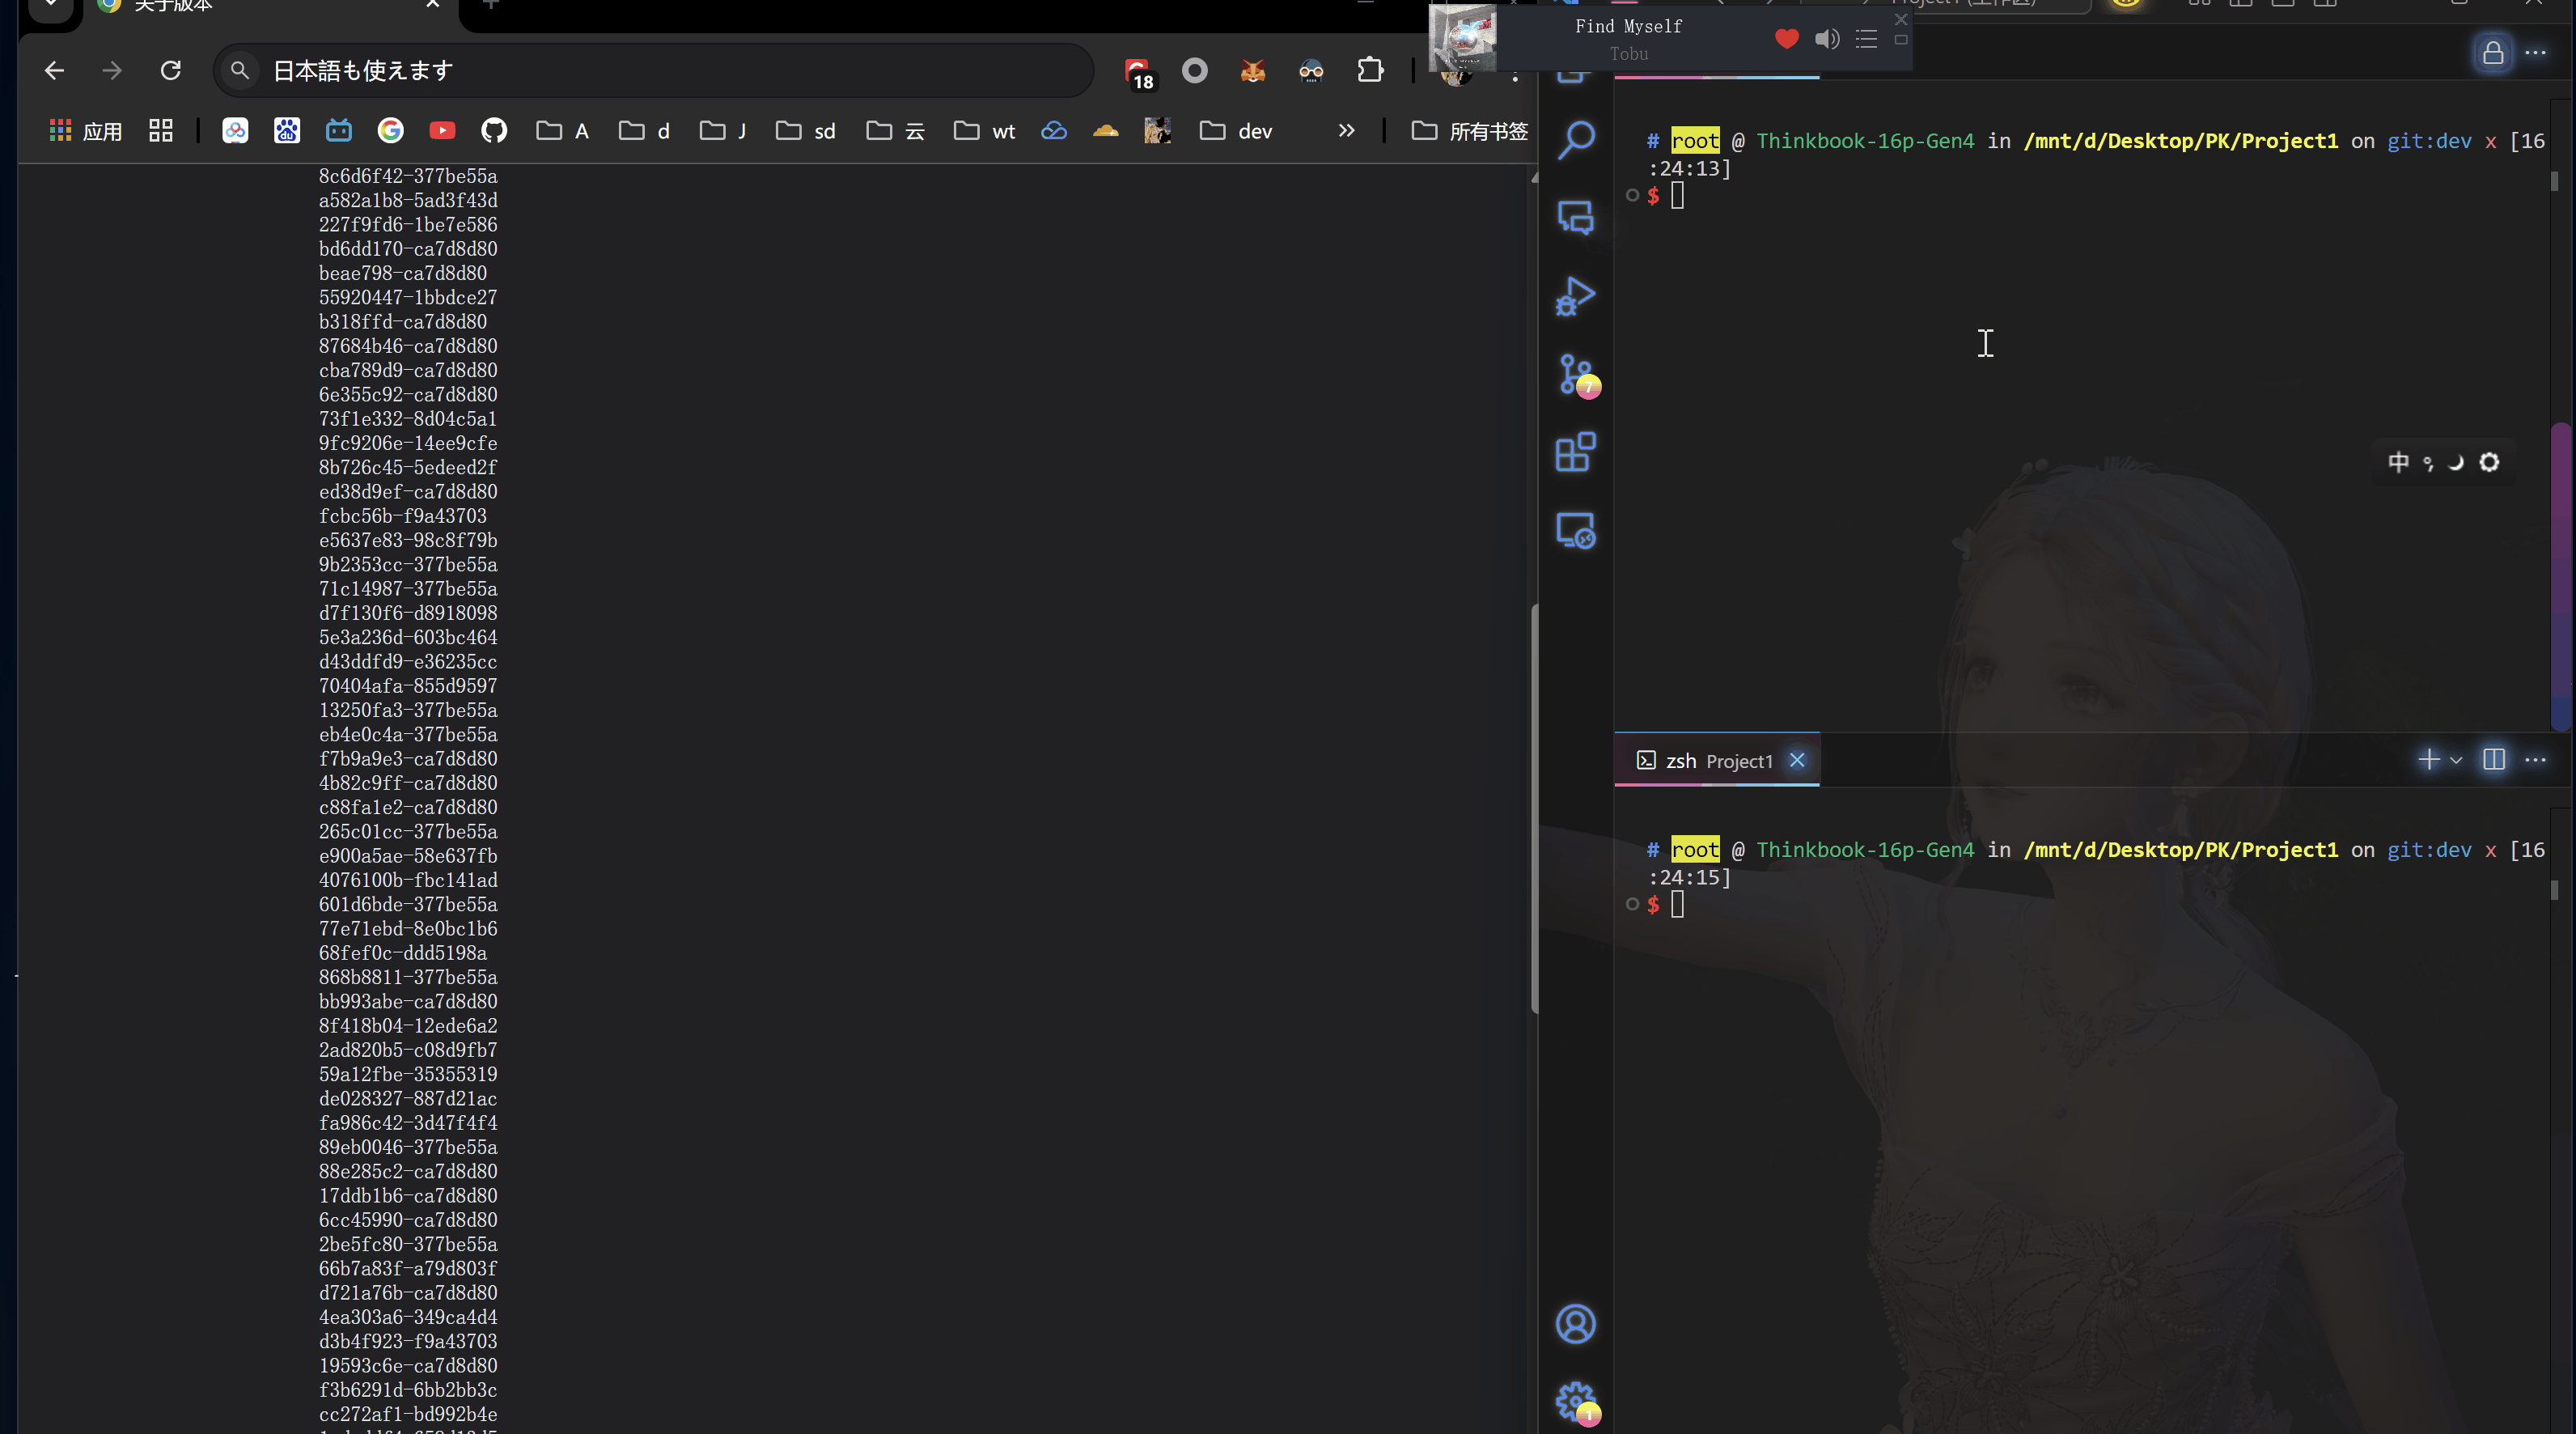Click the Chrome page vertical scrollbar
This screenshot has height=1434, width=2576.
coord(1534,809)
